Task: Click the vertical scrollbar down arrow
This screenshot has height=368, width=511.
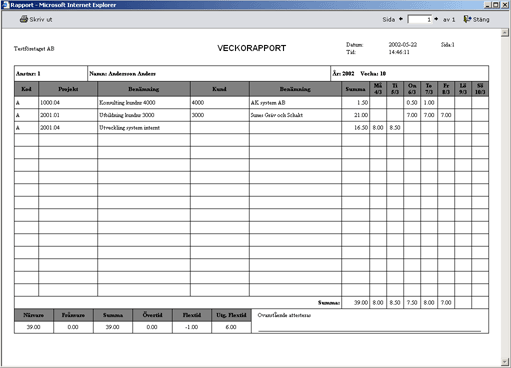Action: click(505, 362)
